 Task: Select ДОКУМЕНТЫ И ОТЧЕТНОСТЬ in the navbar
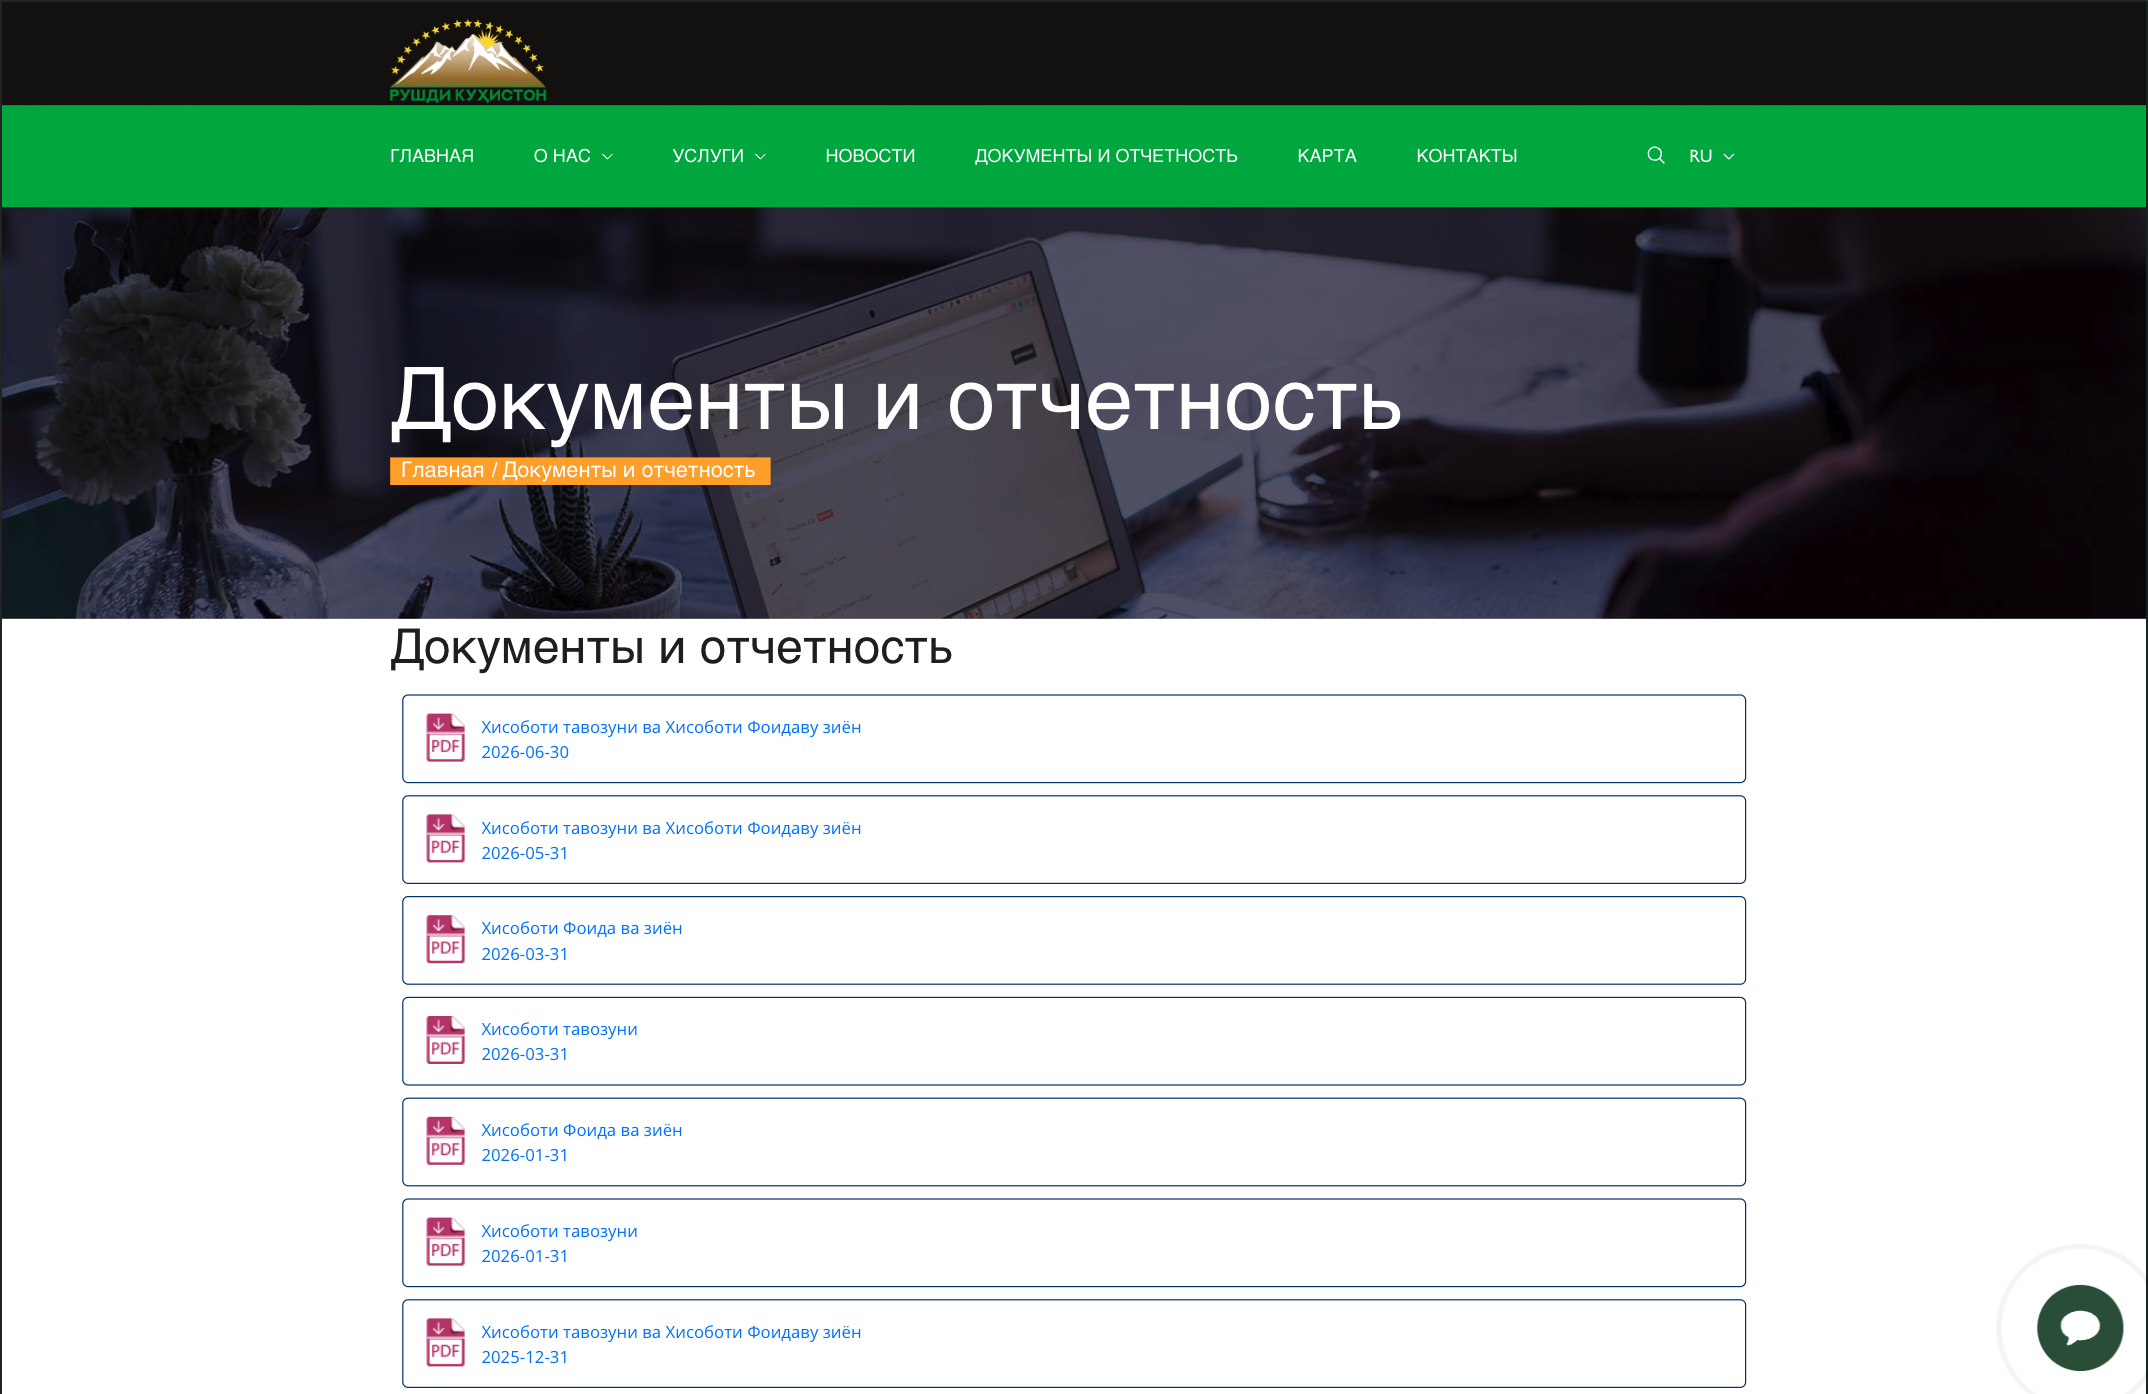[x=1106, y=156]
